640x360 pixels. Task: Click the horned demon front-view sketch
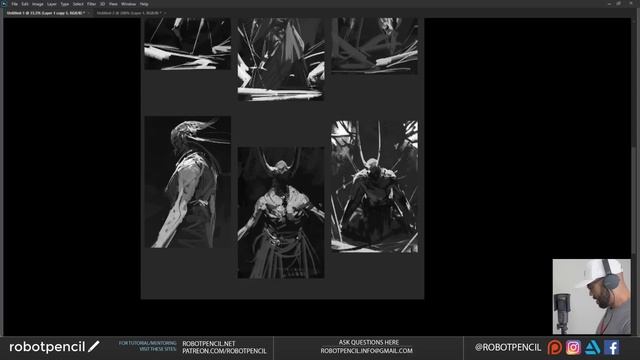(x=281, y=213)
